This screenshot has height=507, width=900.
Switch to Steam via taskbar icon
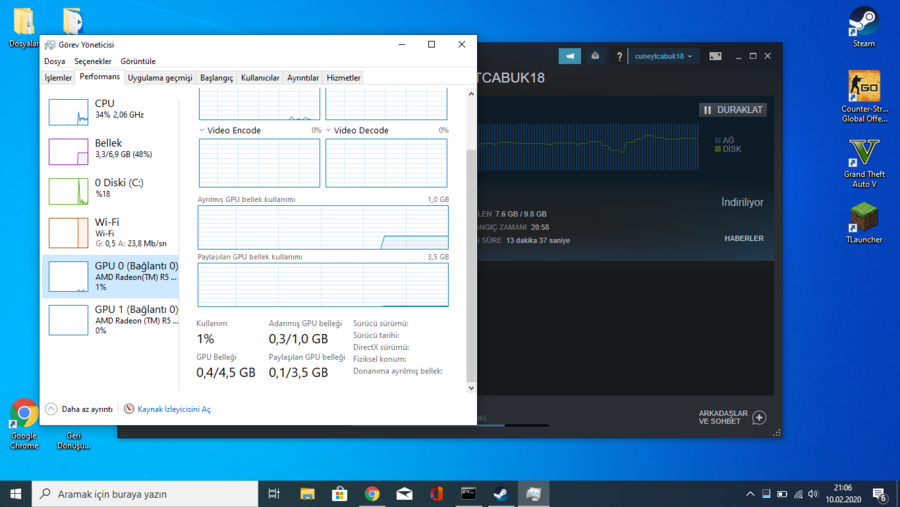coord(501,494)
